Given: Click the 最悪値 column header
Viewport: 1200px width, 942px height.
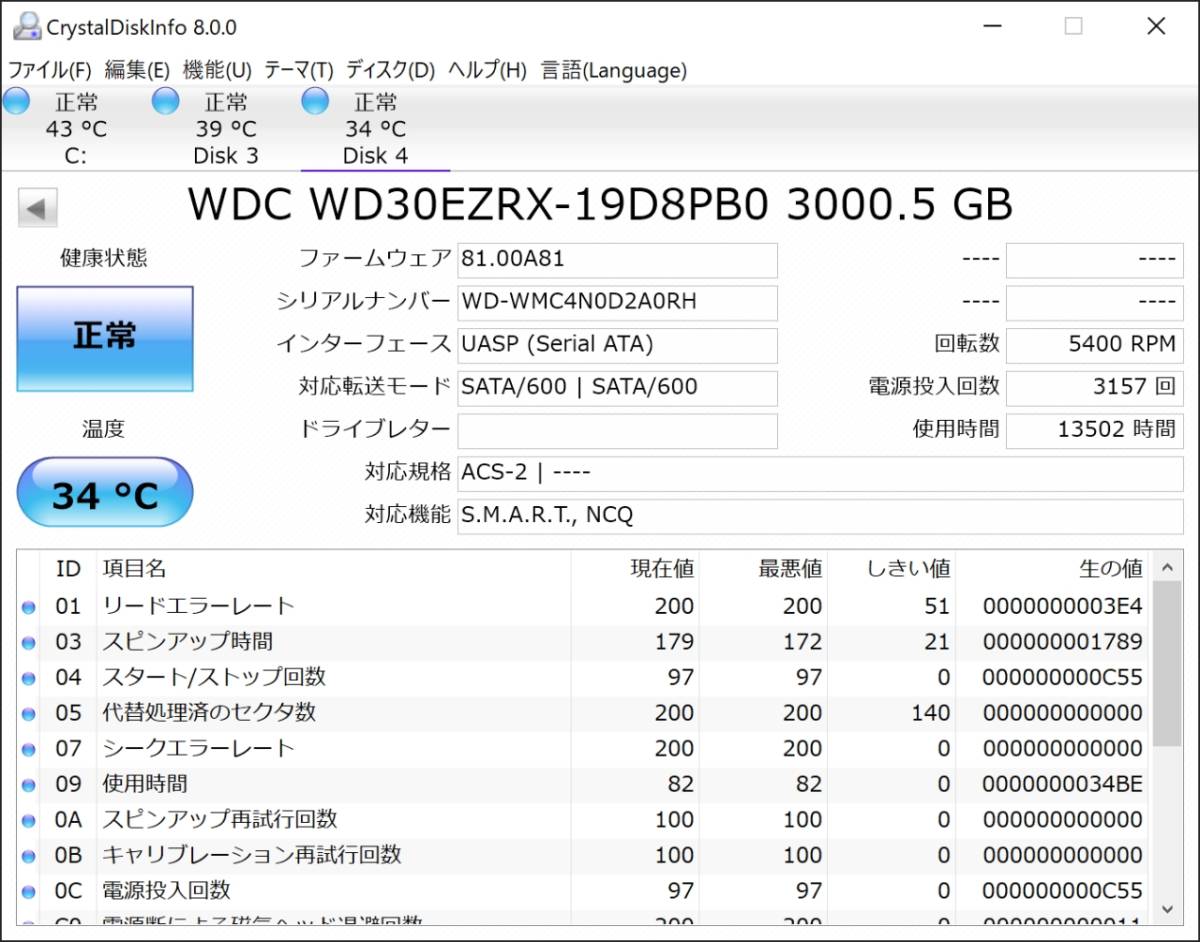Looking at the screenshot, I should pos(763,569).
